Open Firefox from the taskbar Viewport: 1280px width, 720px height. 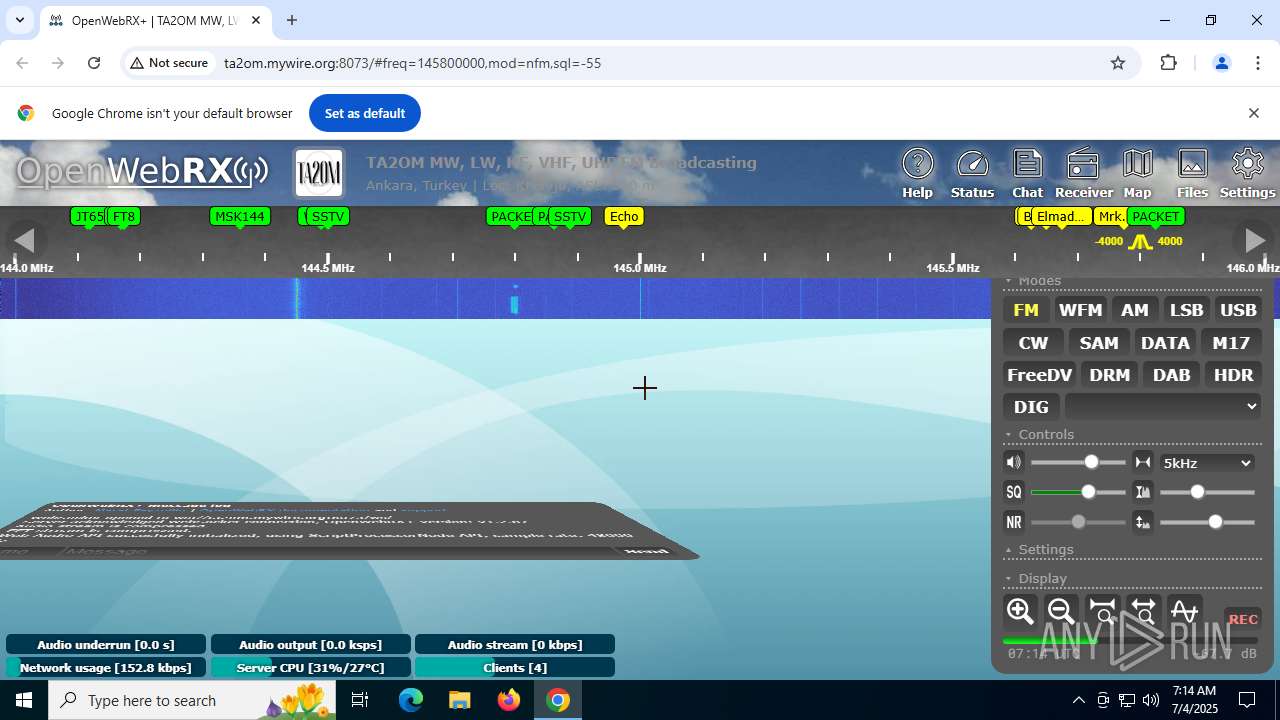509,700
